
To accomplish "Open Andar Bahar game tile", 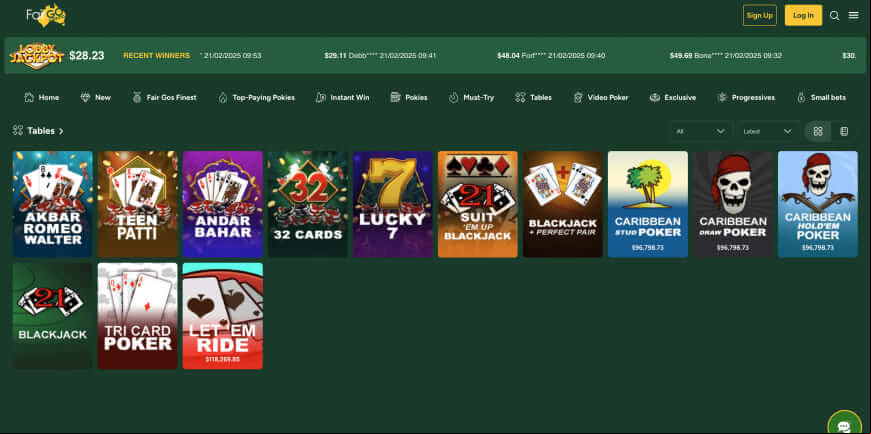I will [223, 204].
